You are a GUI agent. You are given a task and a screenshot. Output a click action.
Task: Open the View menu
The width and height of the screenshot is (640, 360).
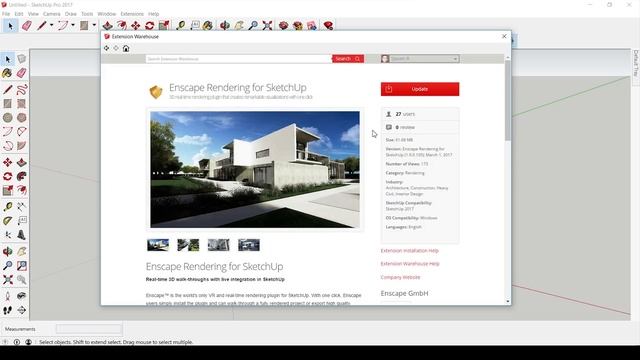33,14
